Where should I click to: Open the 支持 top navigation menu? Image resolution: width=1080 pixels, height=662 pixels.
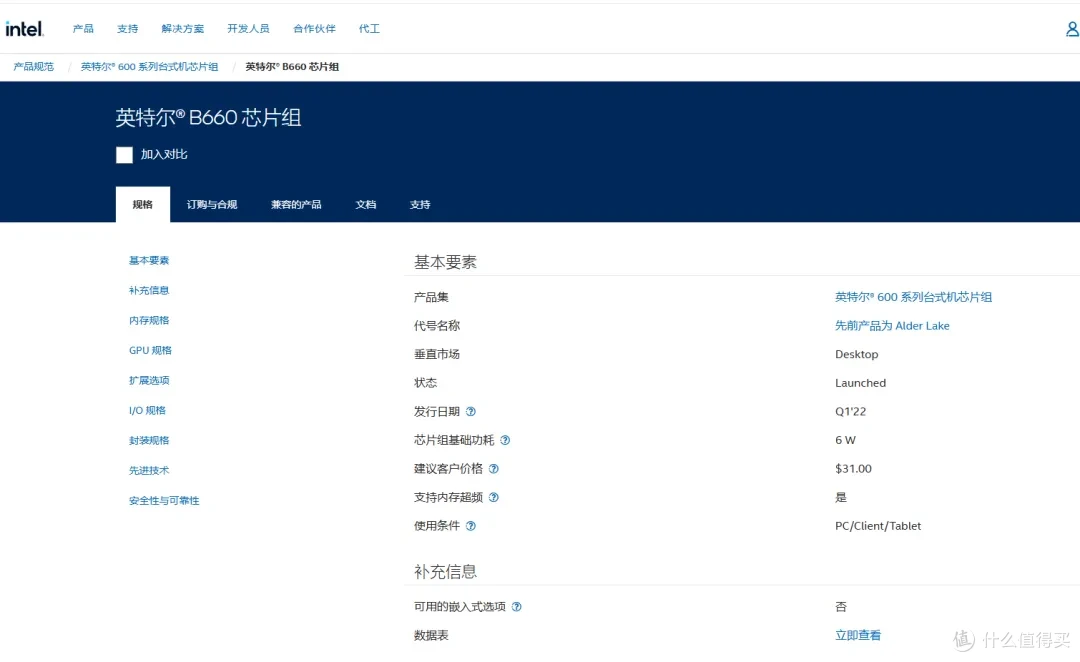click(x=127, y=28)
